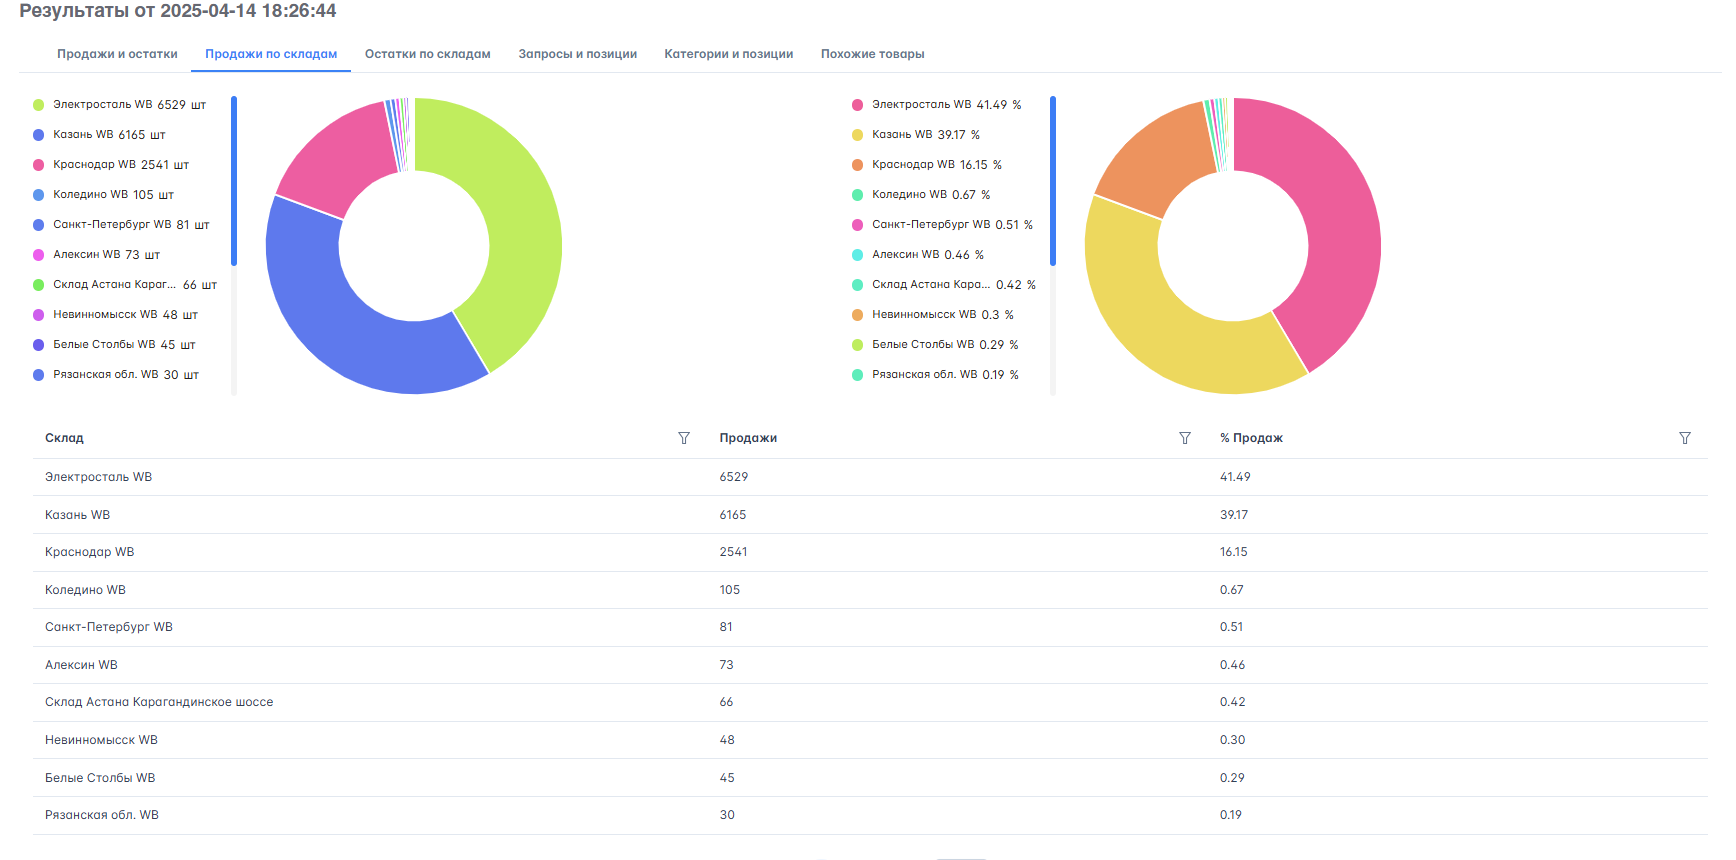Open filter icon in % Продаж column
Image resolution: width=1736 pixels, height=860 pixels.
click(x=1684, y=438)
